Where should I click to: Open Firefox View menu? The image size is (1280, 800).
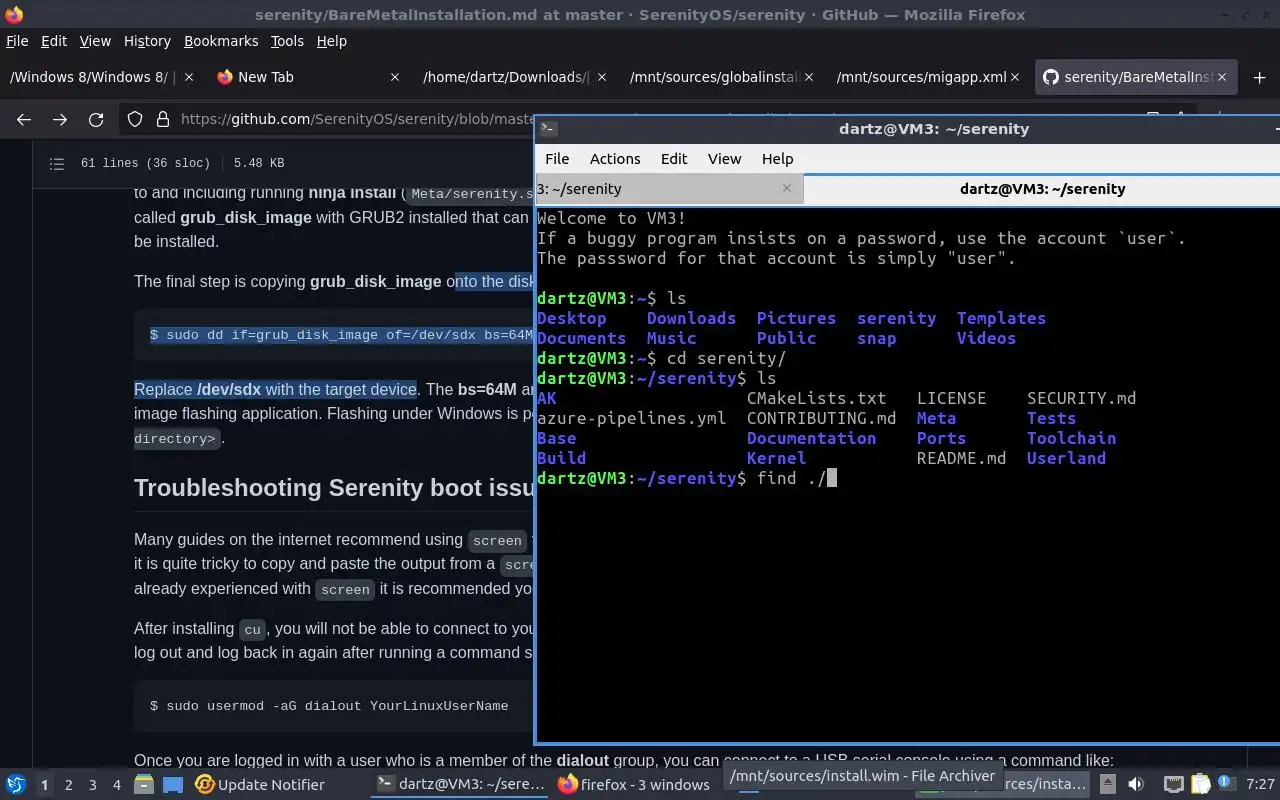95,41
